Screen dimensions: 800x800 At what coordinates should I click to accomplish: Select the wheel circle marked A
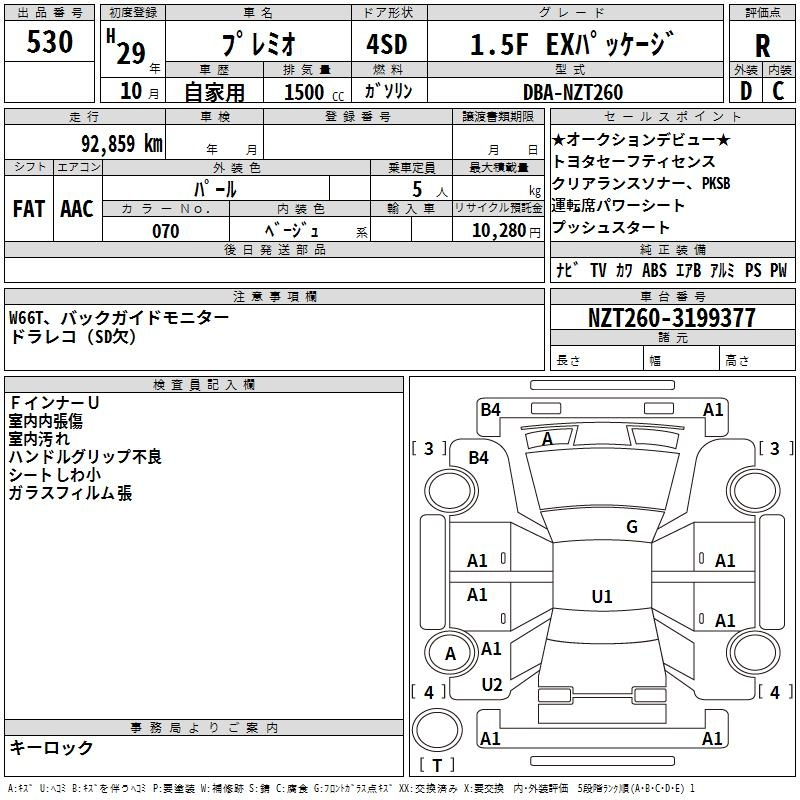tap(451, 653)
